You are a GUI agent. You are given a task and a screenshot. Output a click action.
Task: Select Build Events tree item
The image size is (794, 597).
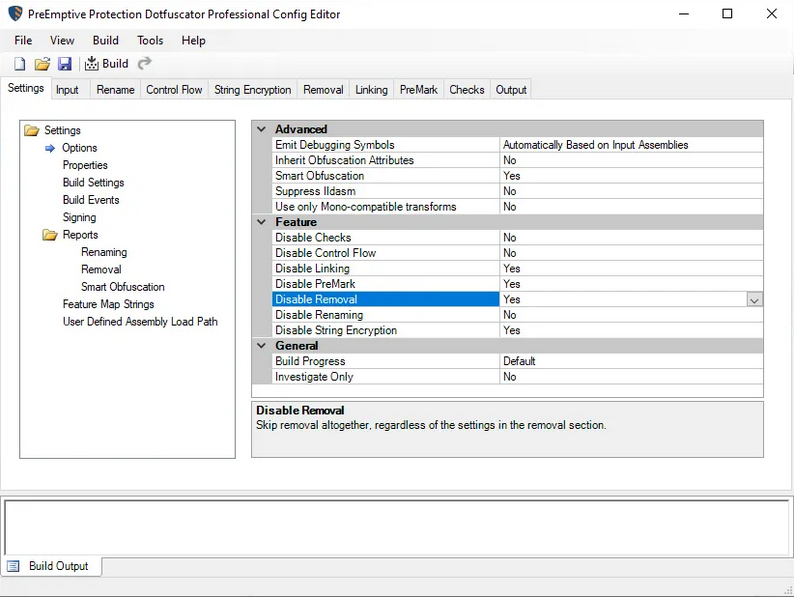point(91,200)
